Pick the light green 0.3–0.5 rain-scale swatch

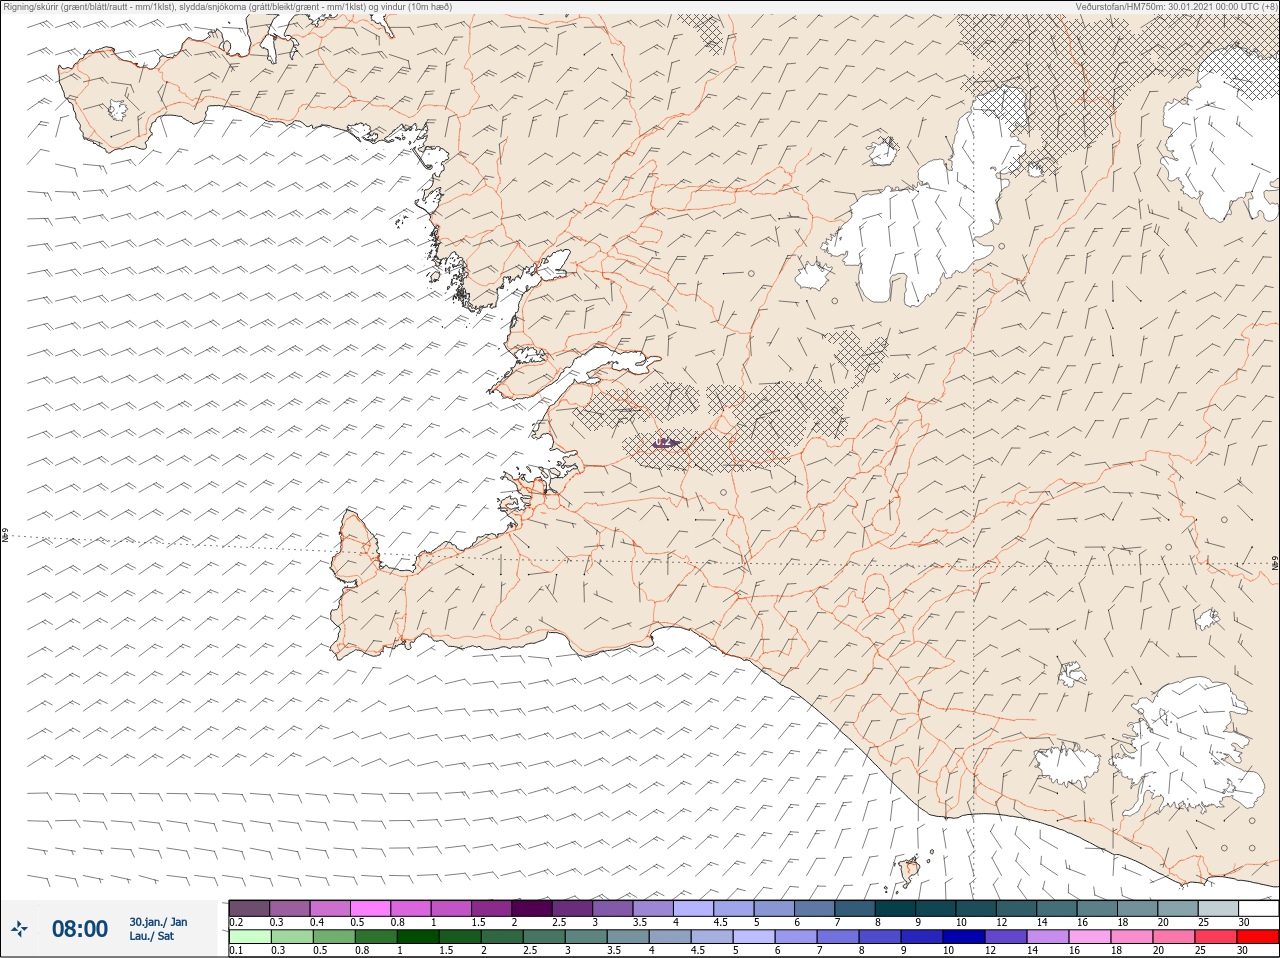click(291, 937)
